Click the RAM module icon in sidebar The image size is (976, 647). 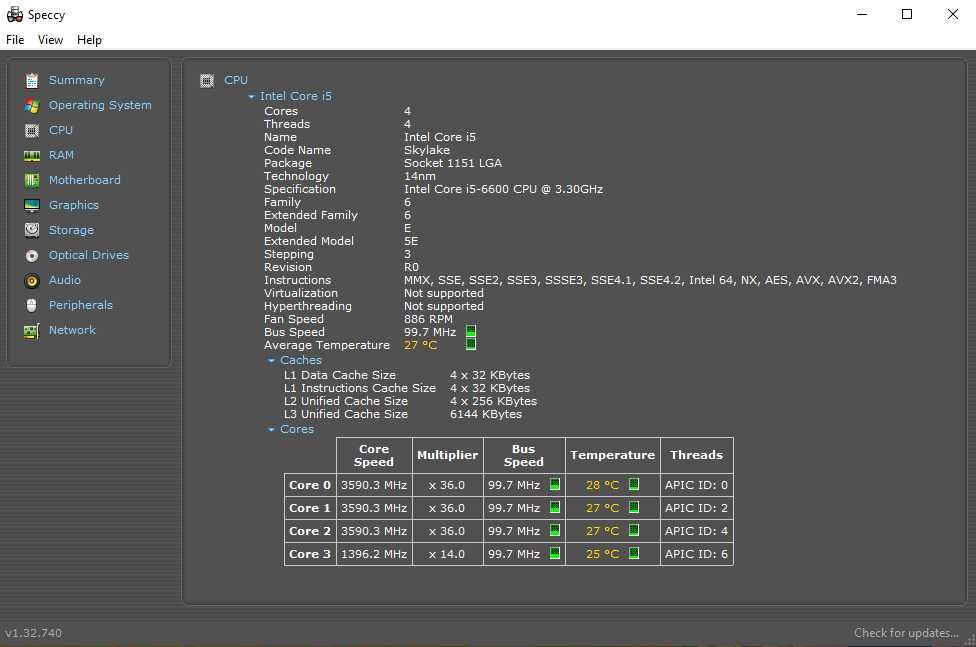[x=32, y=155]
